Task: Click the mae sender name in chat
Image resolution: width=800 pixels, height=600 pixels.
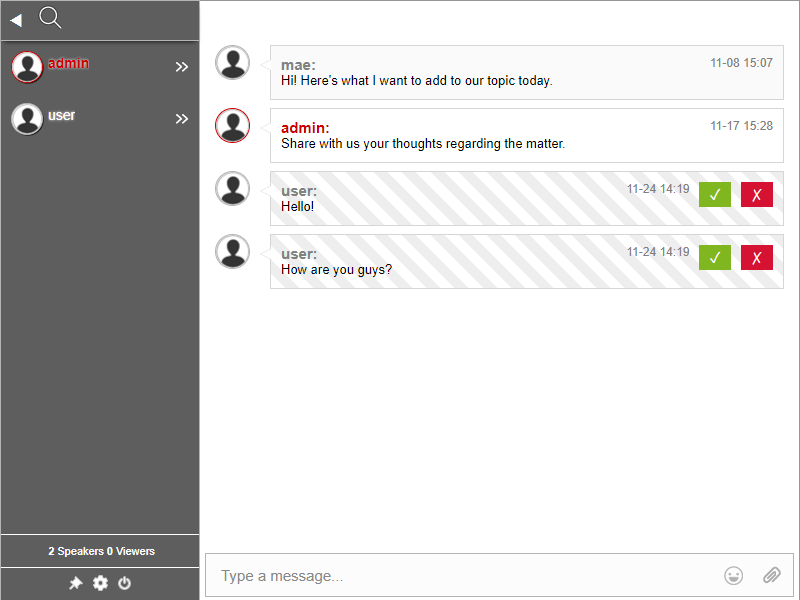Action: coord(298,65)
